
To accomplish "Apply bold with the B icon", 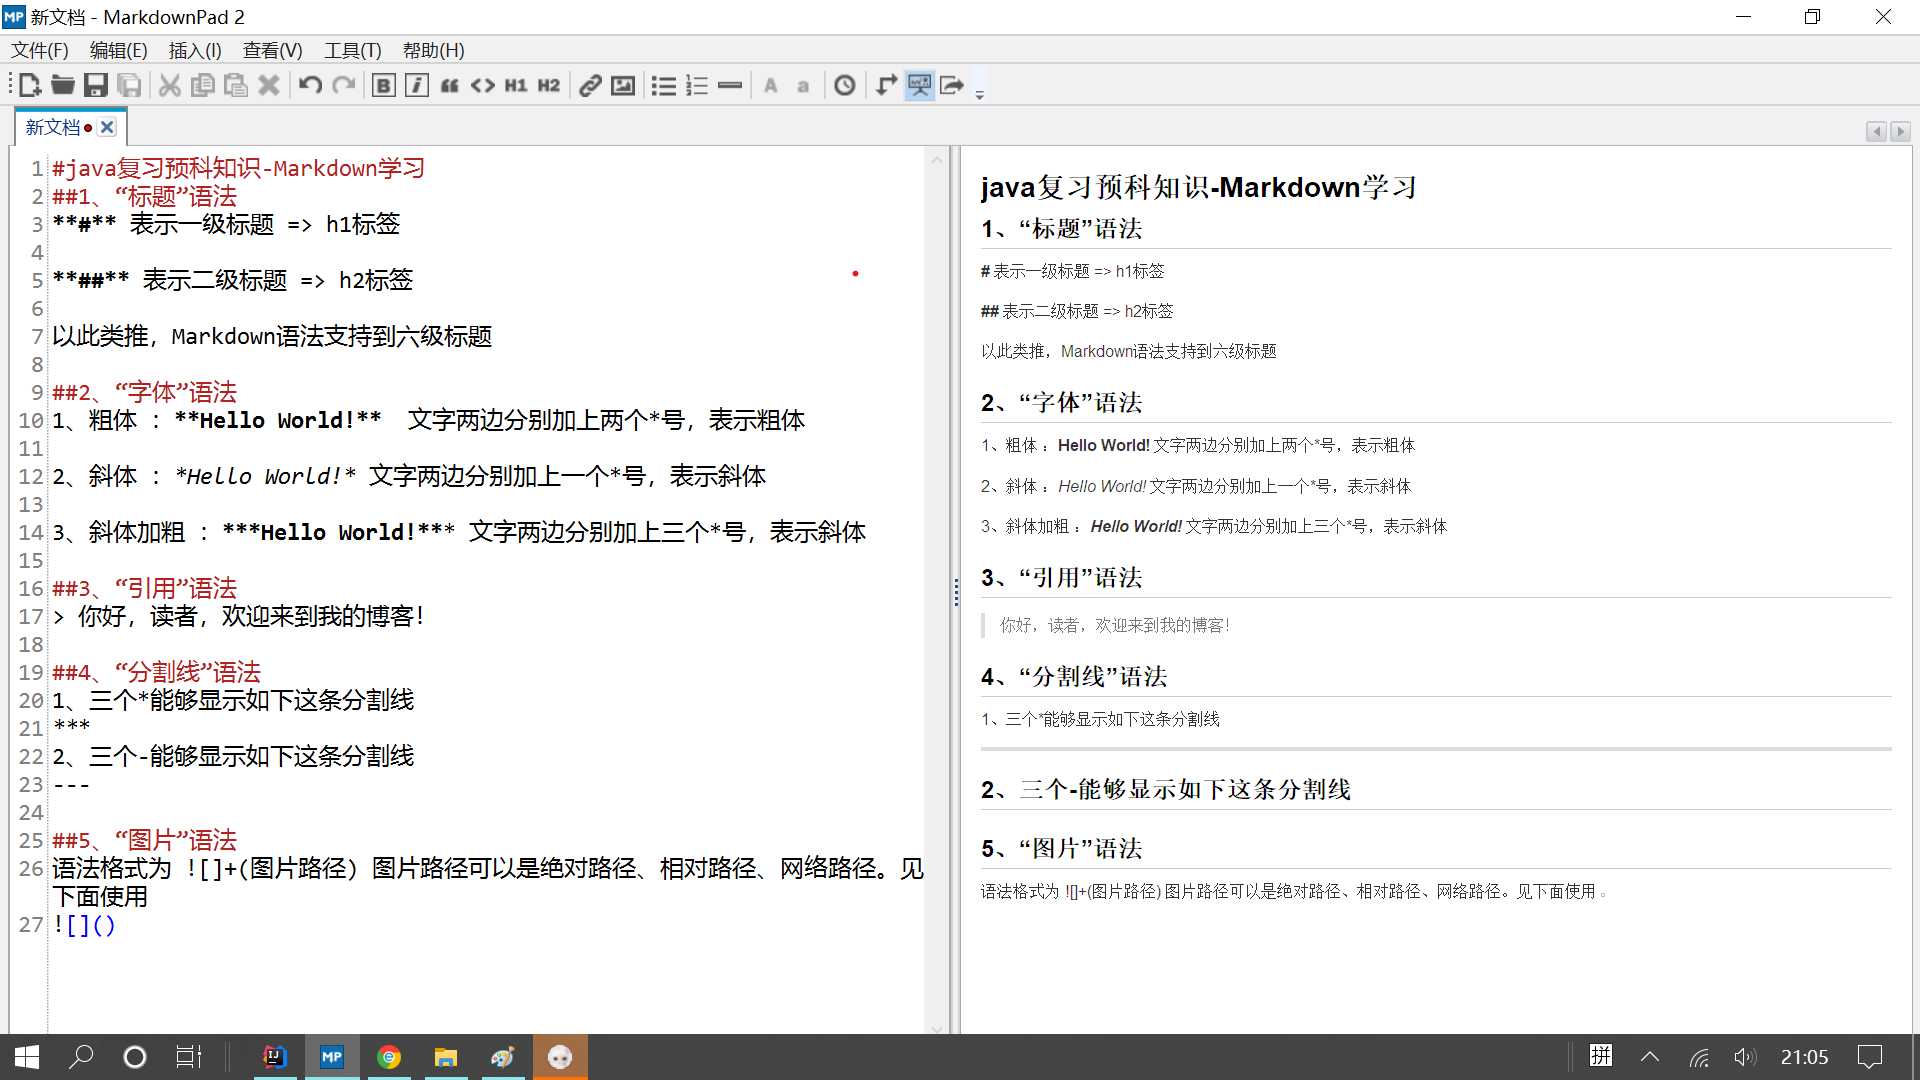I will click(x=383, y=86).
